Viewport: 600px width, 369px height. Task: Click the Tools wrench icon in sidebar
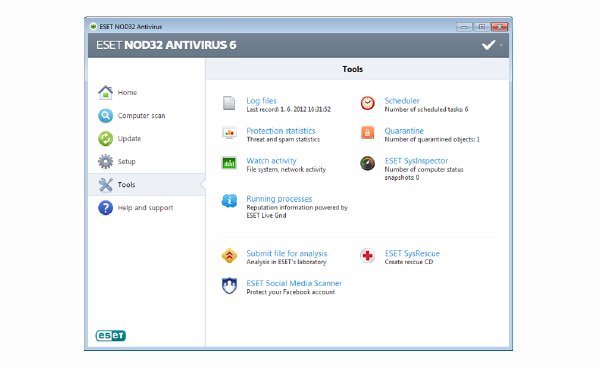pyautogui.click(x=105, y=184)
